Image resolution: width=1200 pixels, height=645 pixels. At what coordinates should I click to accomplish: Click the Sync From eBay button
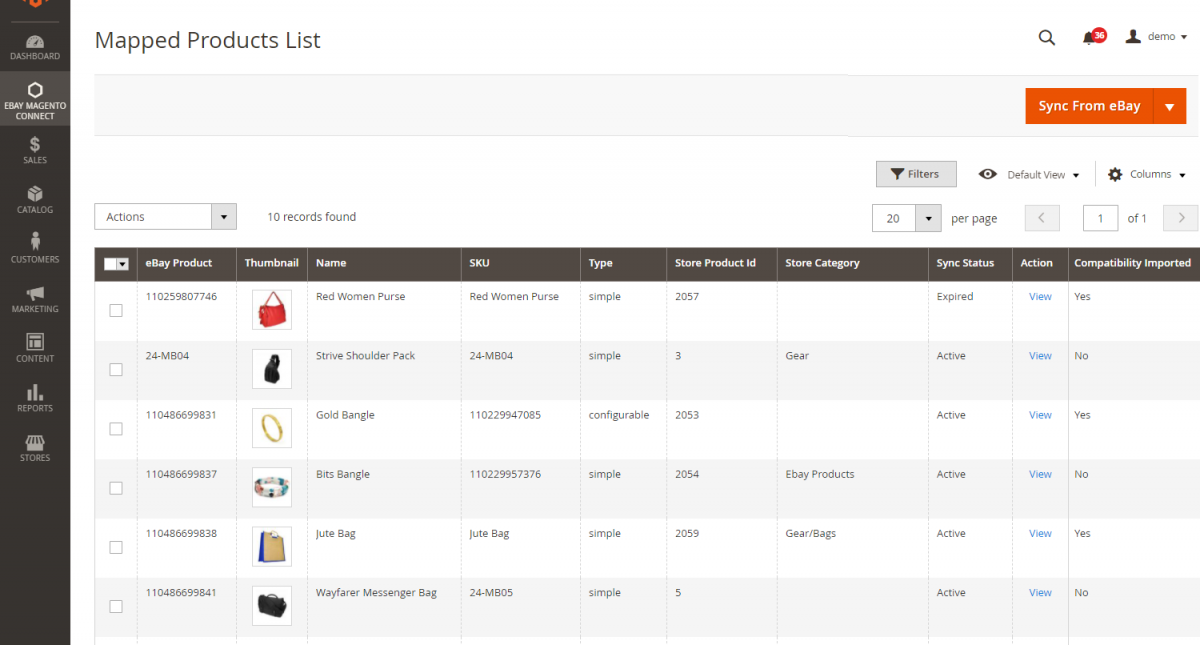point(1088,105)
